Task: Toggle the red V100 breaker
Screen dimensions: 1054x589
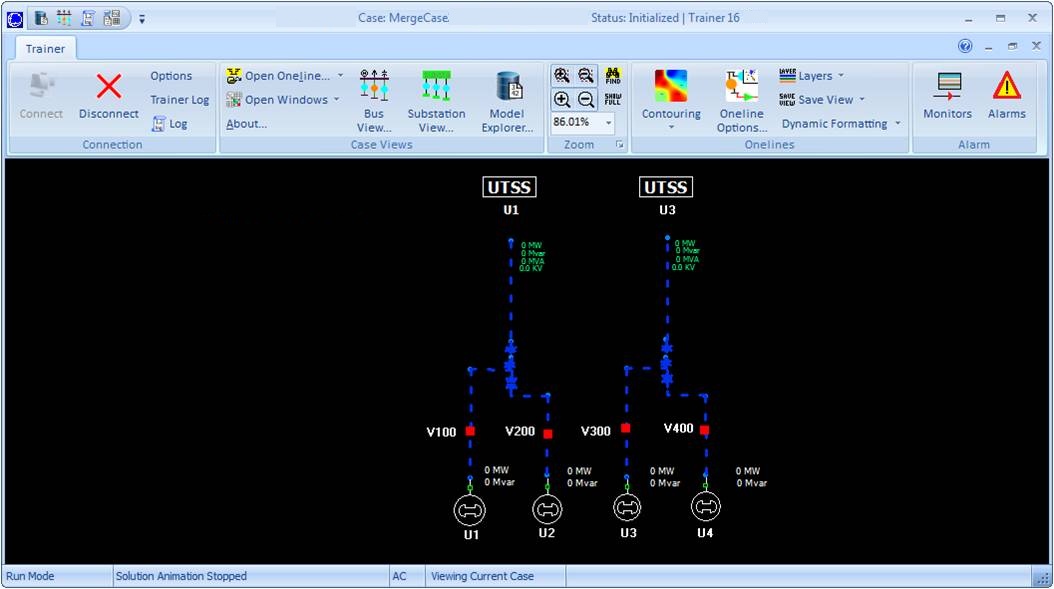Action: tap(470, 431)
